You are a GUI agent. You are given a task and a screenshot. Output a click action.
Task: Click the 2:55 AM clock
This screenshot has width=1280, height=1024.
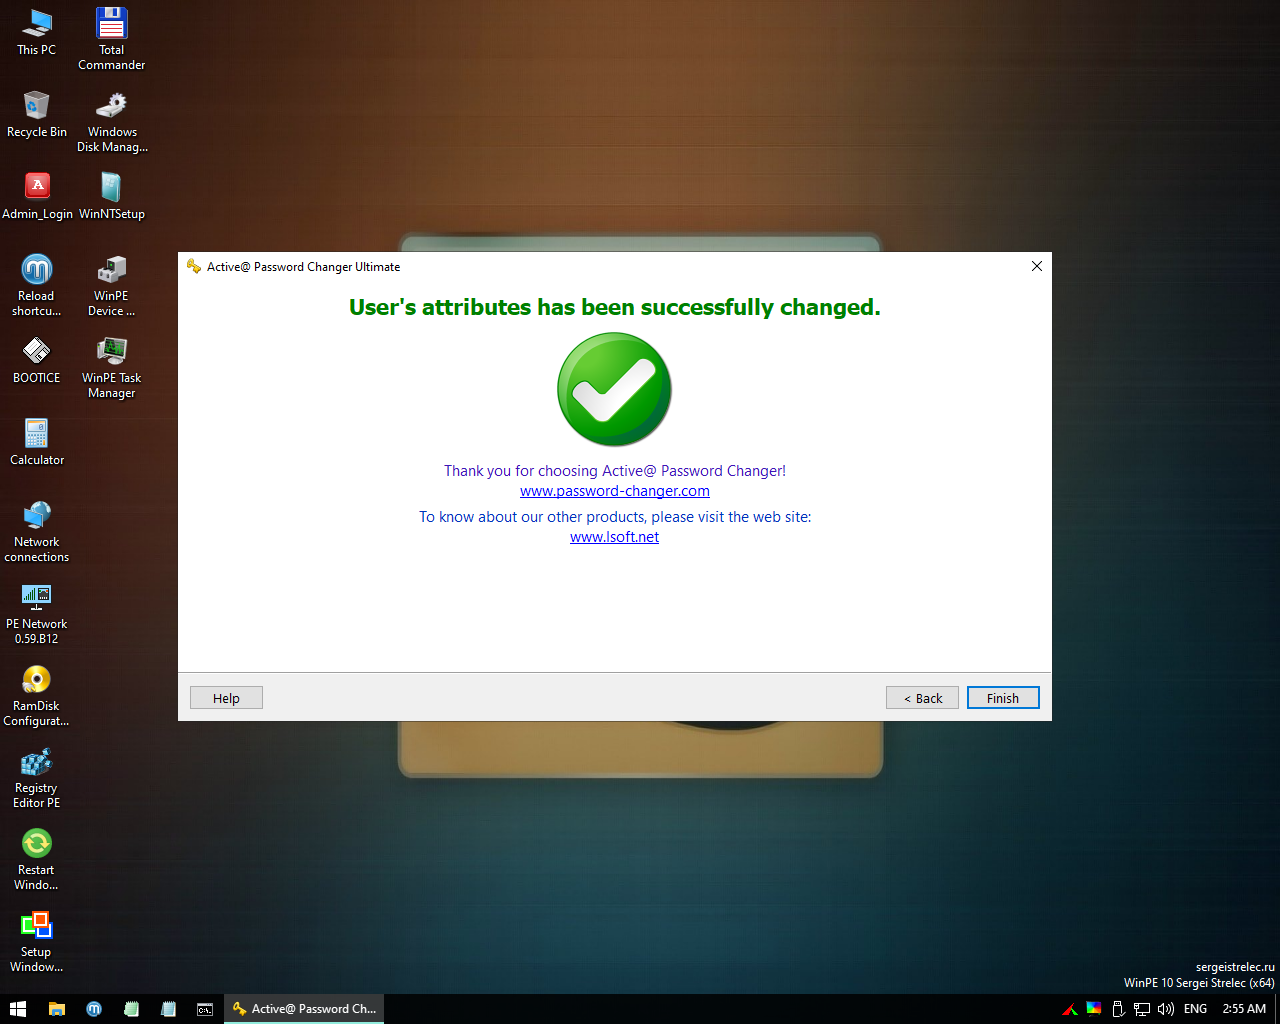click(1244, 1009)
